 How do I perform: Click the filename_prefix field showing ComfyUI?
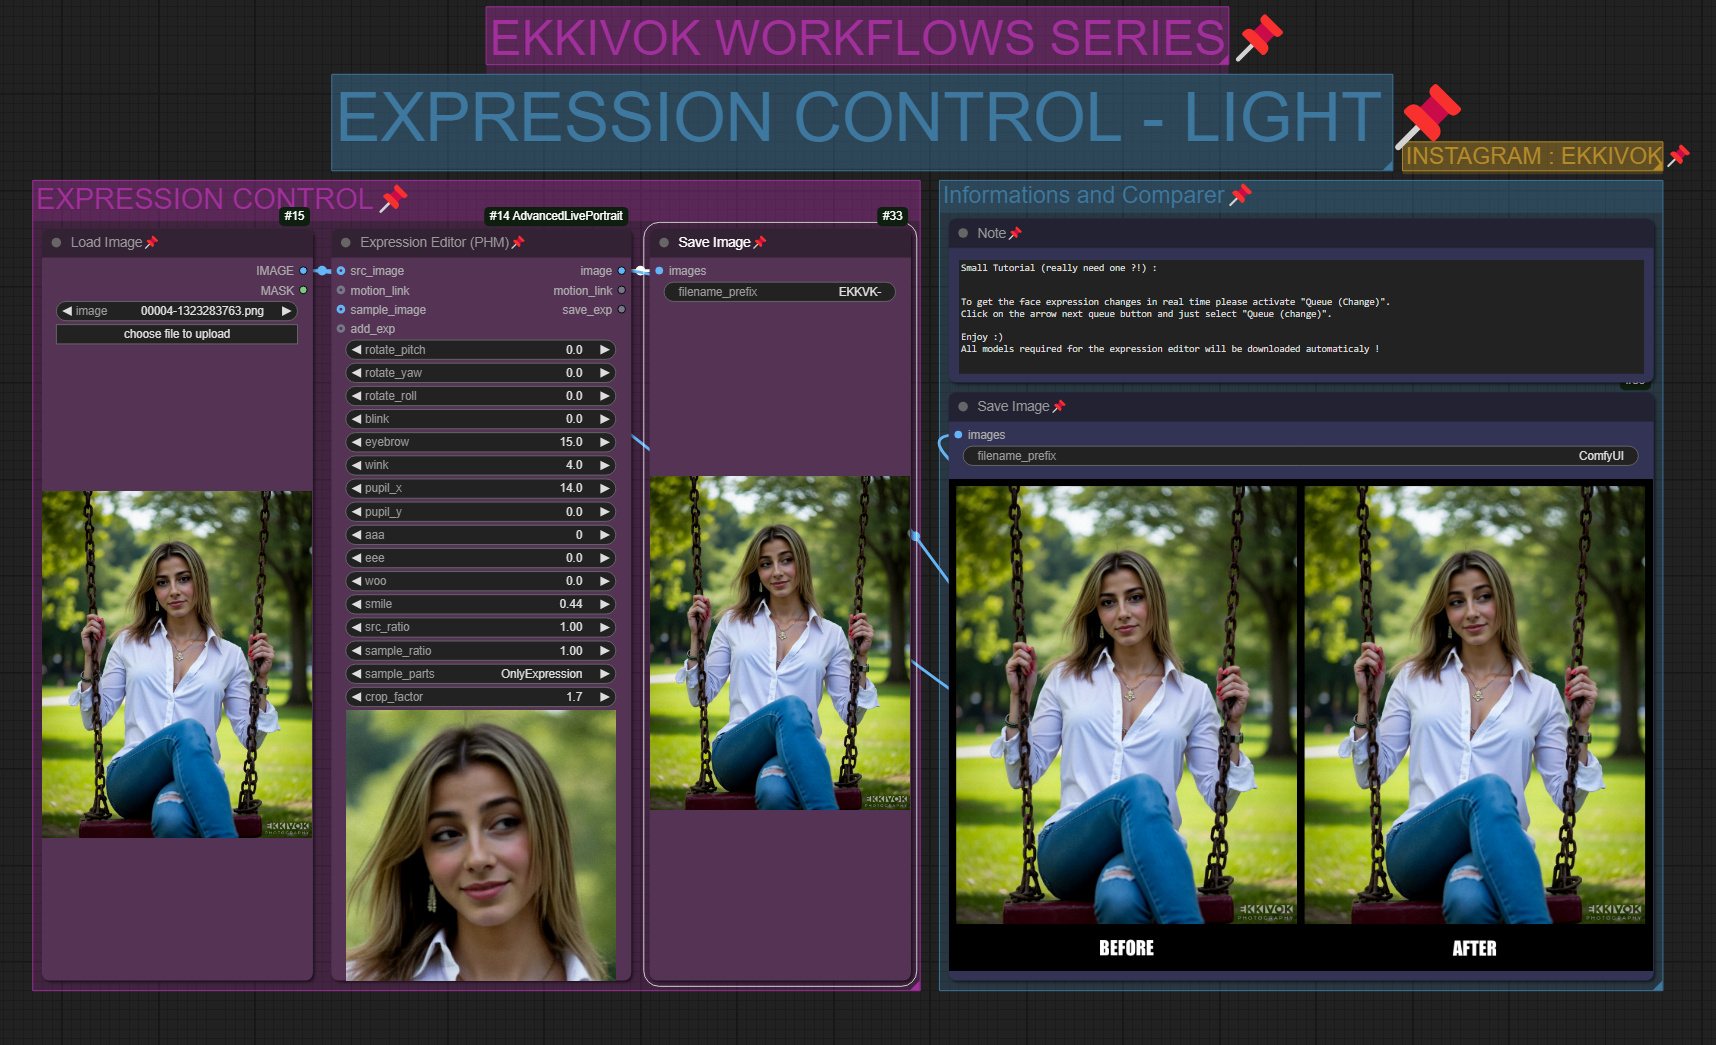[1299, 455]
